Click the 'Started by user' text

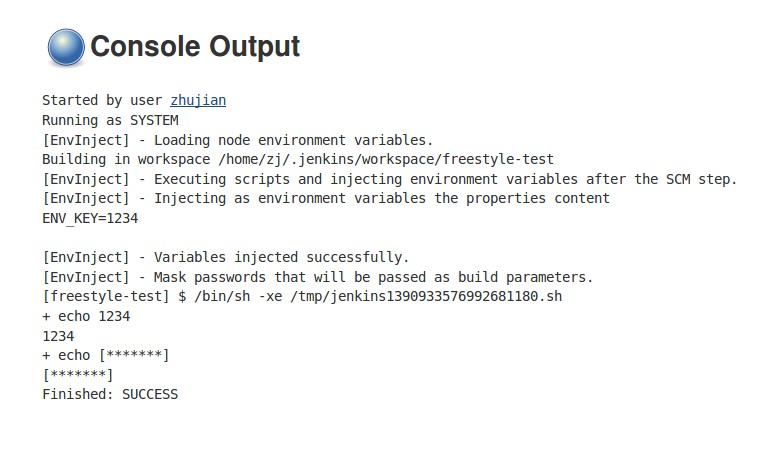102,100
